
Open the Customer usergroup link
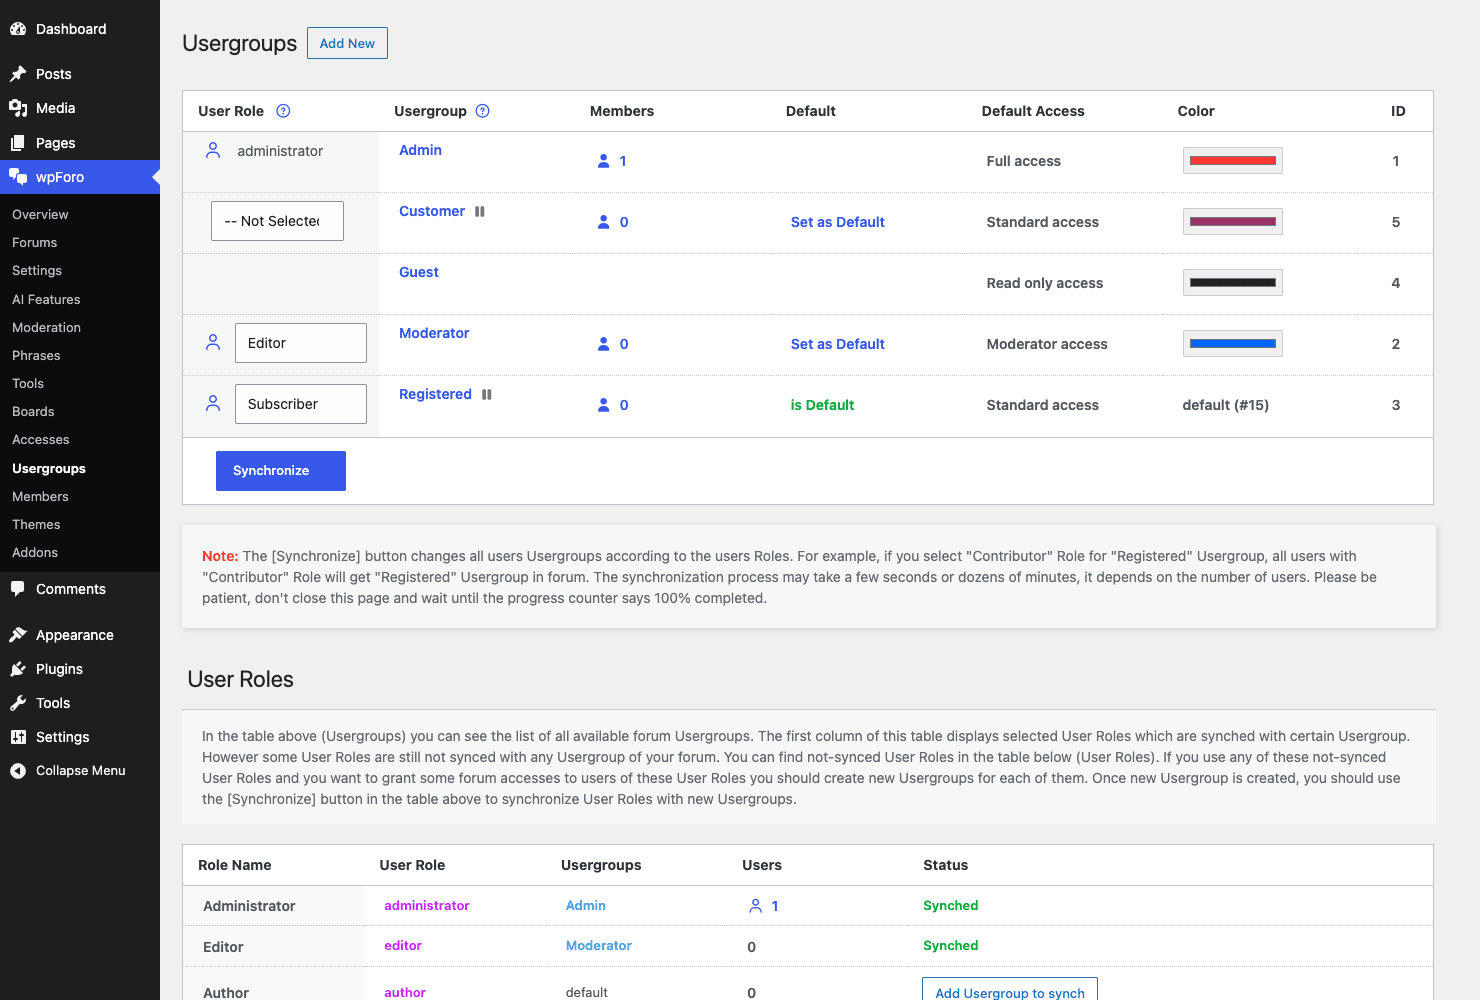(432, 211)
